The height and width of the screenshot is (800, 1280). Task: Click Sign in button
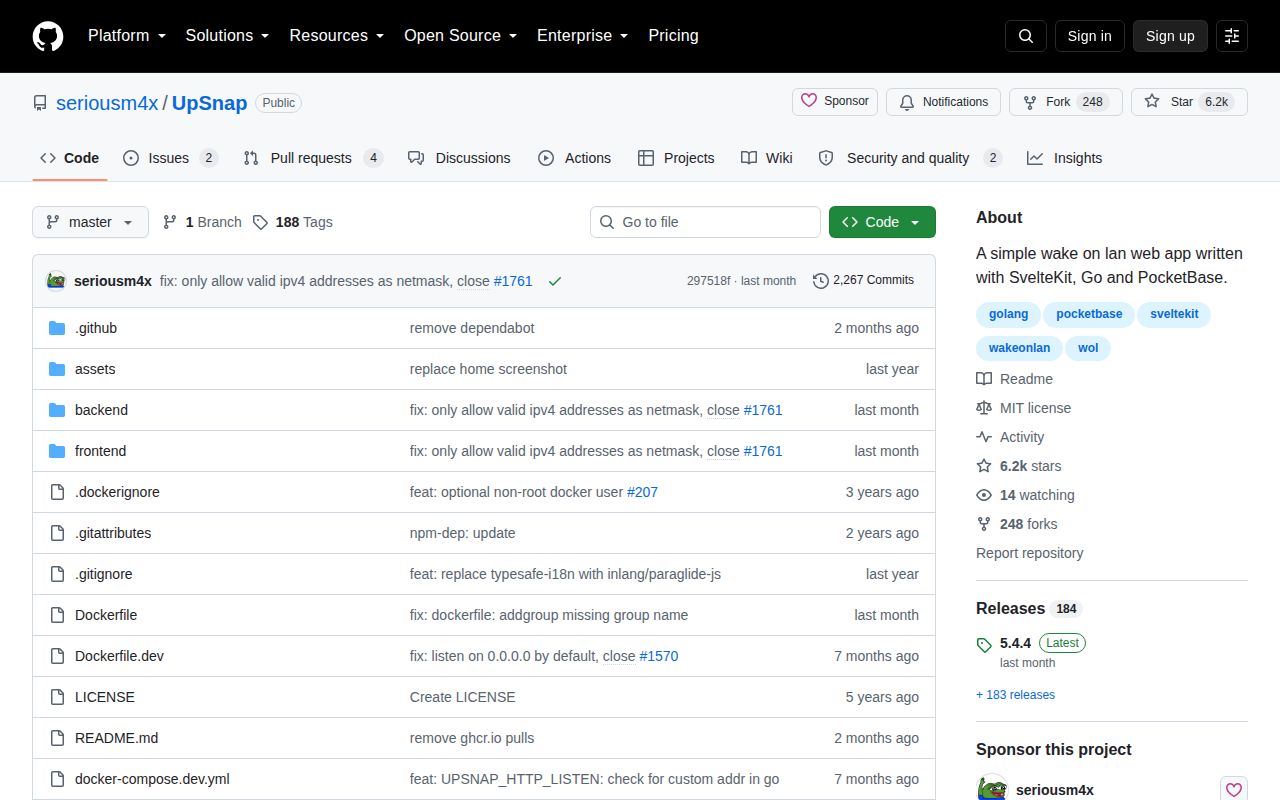point(1089,36)
